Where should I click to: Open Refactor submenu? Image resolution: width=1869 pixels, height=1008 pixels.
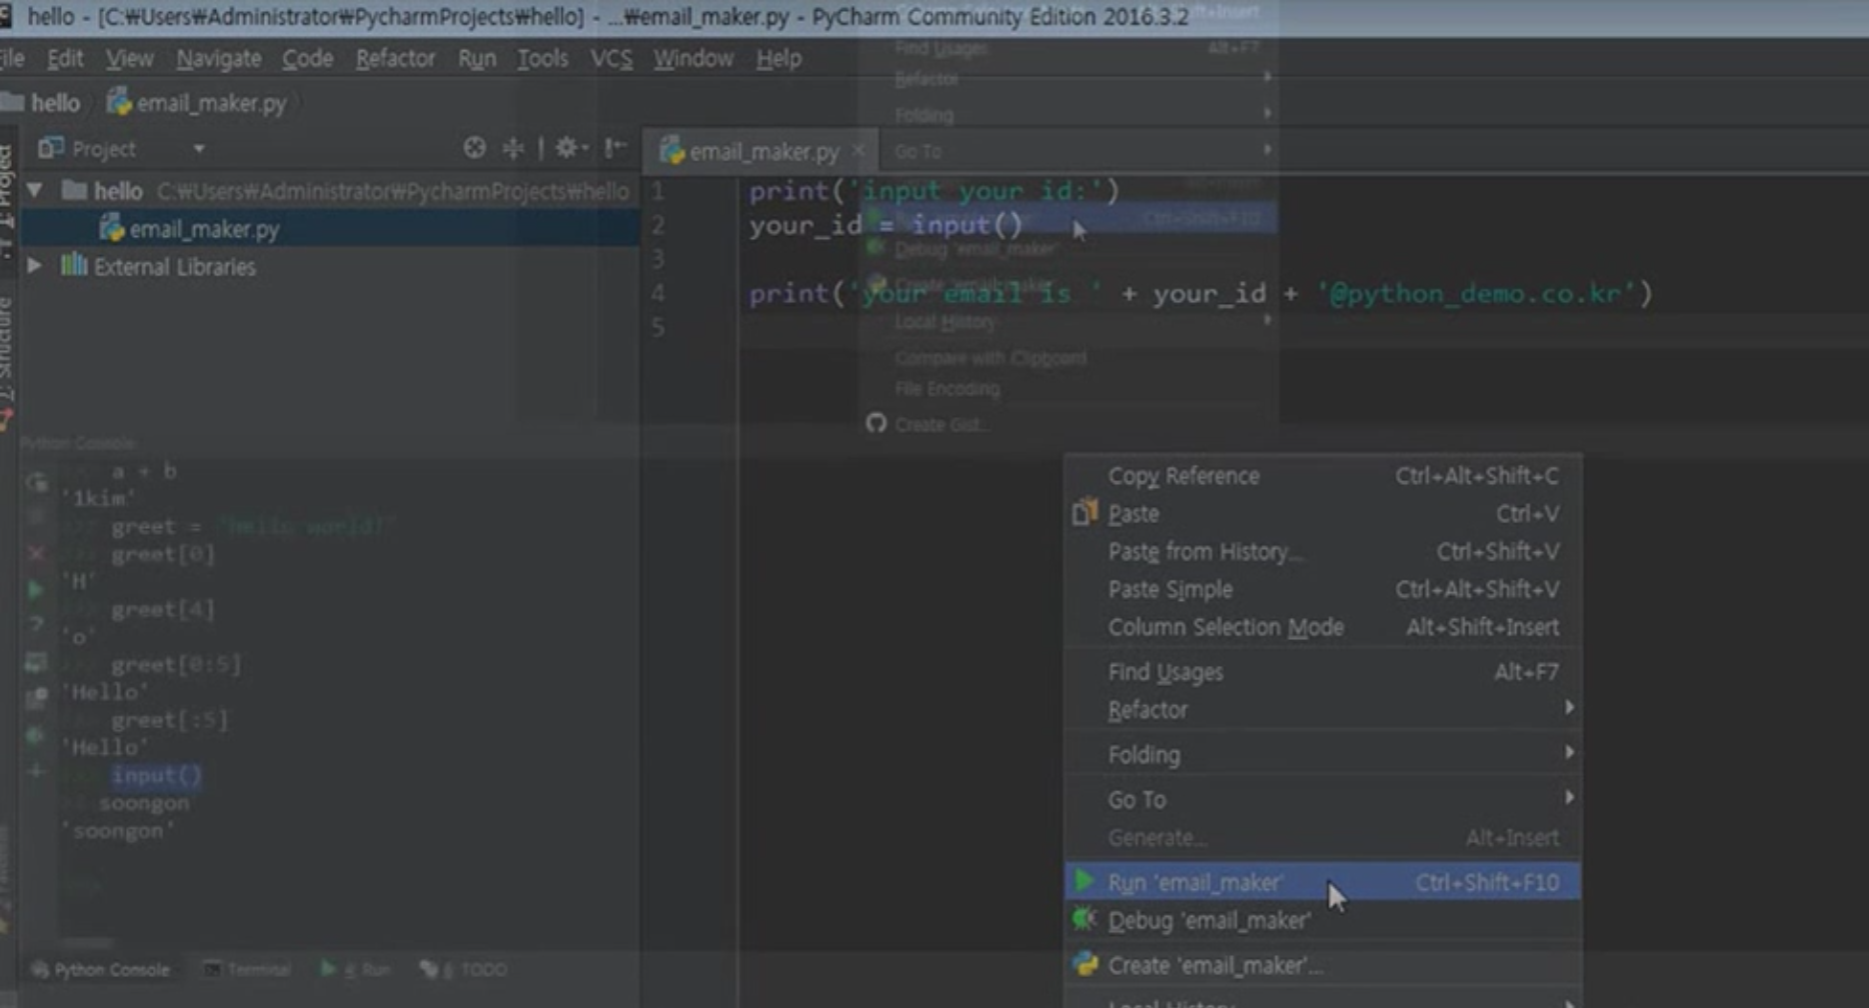tap(1322, 710)
